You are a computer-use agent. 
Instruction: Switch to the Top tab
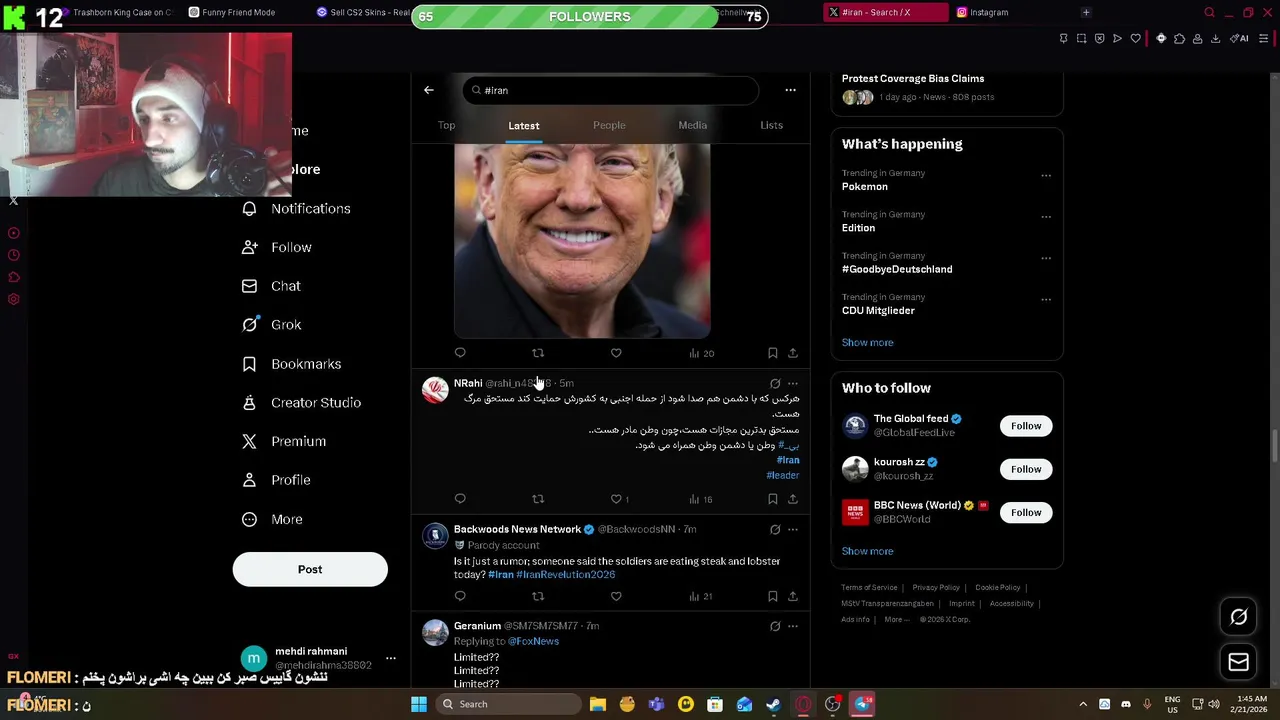446,125
